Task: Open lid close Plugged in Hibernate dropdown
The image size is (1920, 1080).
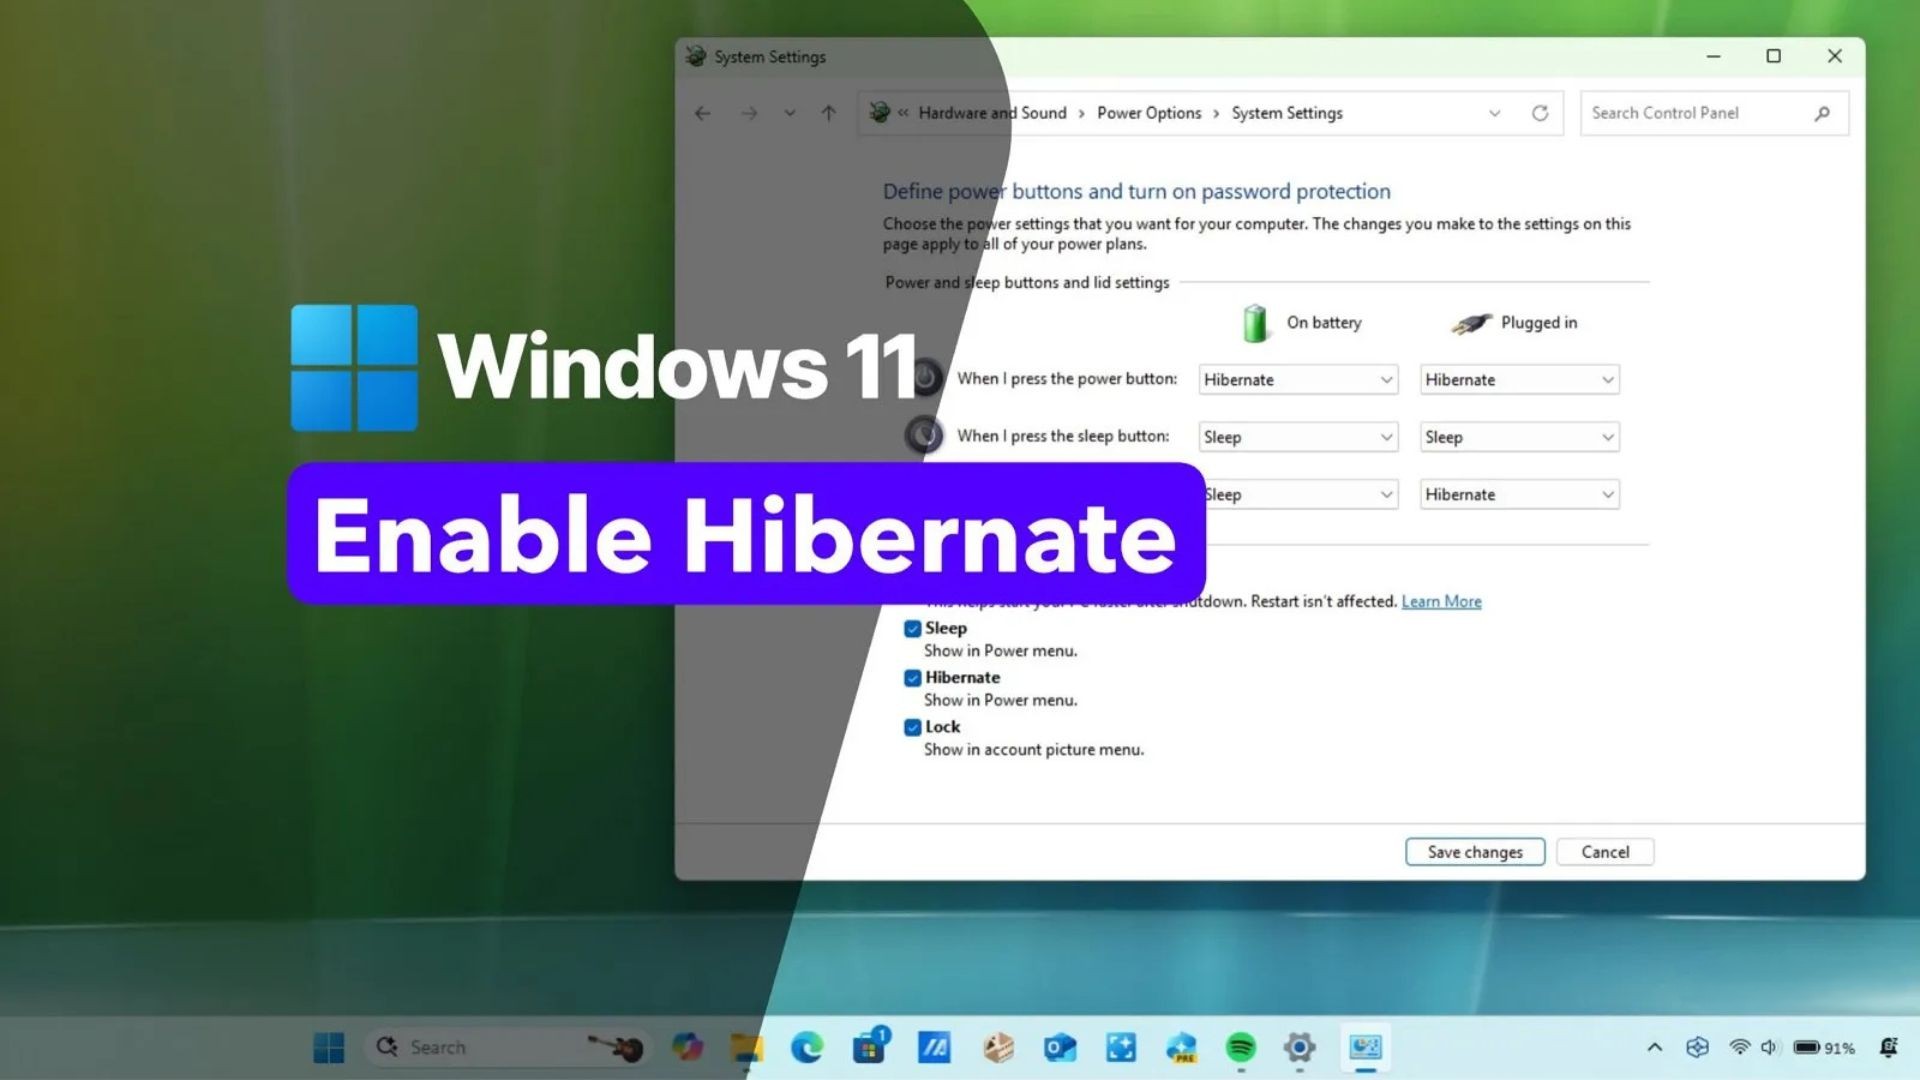Action: click(1519, 494)
